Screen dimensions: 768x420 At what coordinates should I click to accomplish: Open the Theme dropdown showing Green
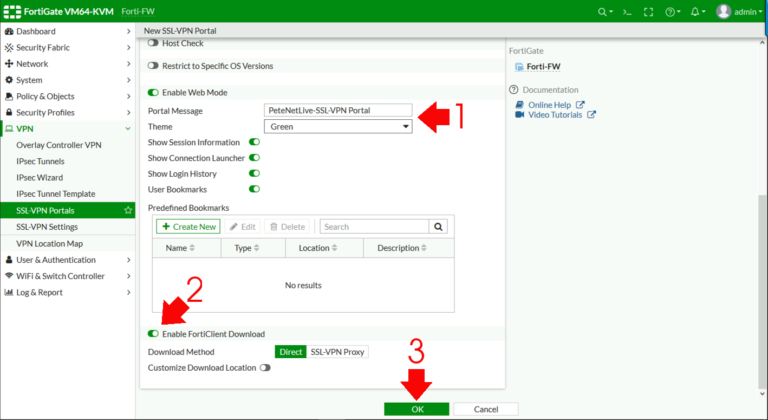click(x=338, y=126)
